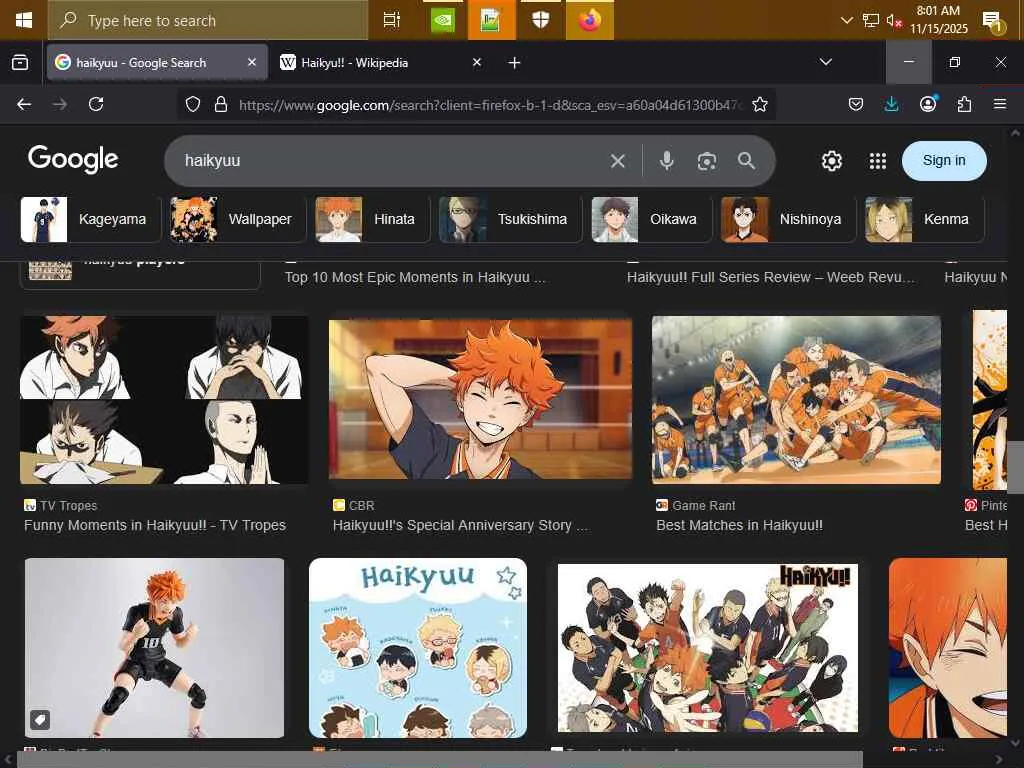Bookmark this page with the star
Screen dimensions: 1024x768
pyautogui.click(x=760, y=104)
